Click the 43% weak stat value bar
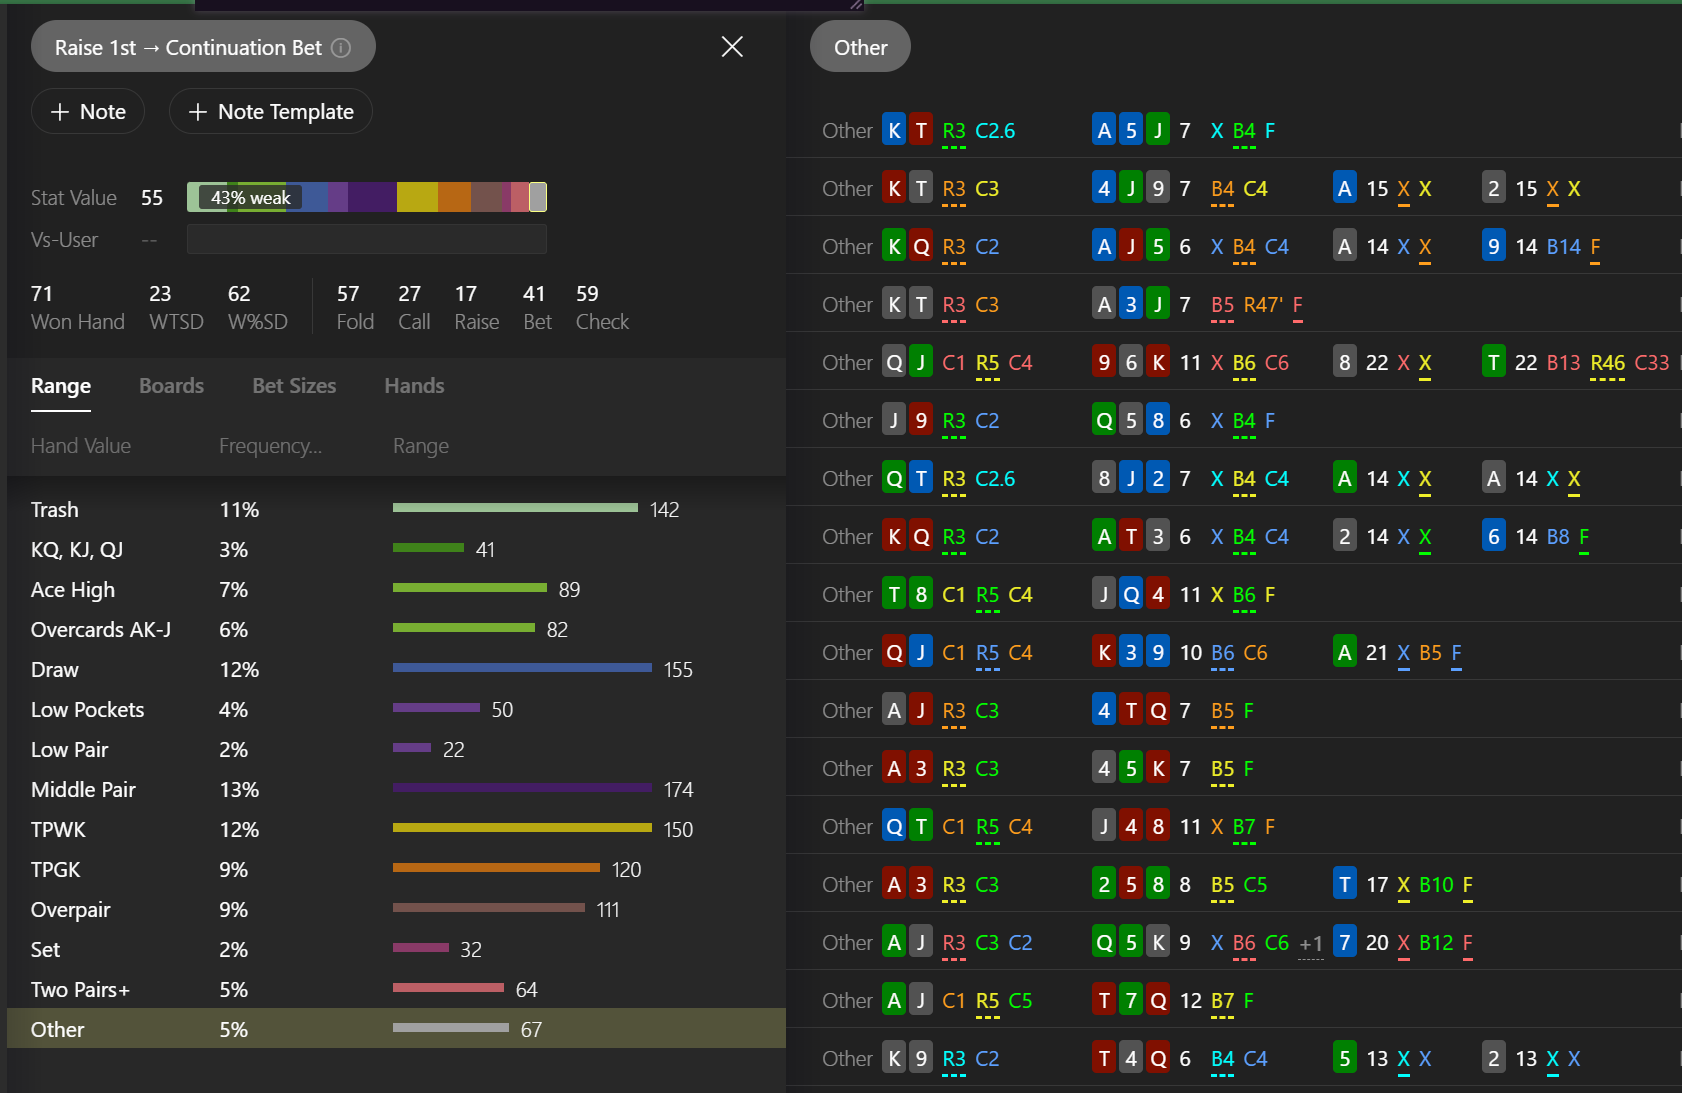This screenshot has width=1682, height=1093. (x=366, y=197)
